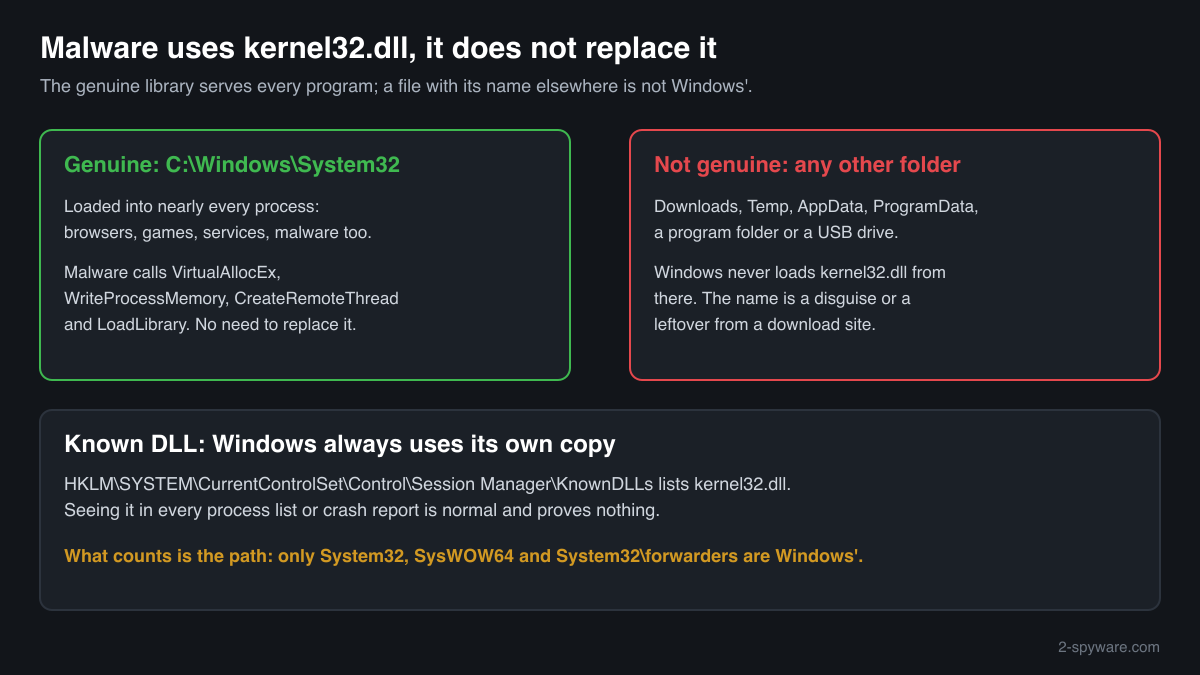Click the heading 'Known DLL: Windows always uses its own copy'
The image size is (1200, 675).
point(340,444)
